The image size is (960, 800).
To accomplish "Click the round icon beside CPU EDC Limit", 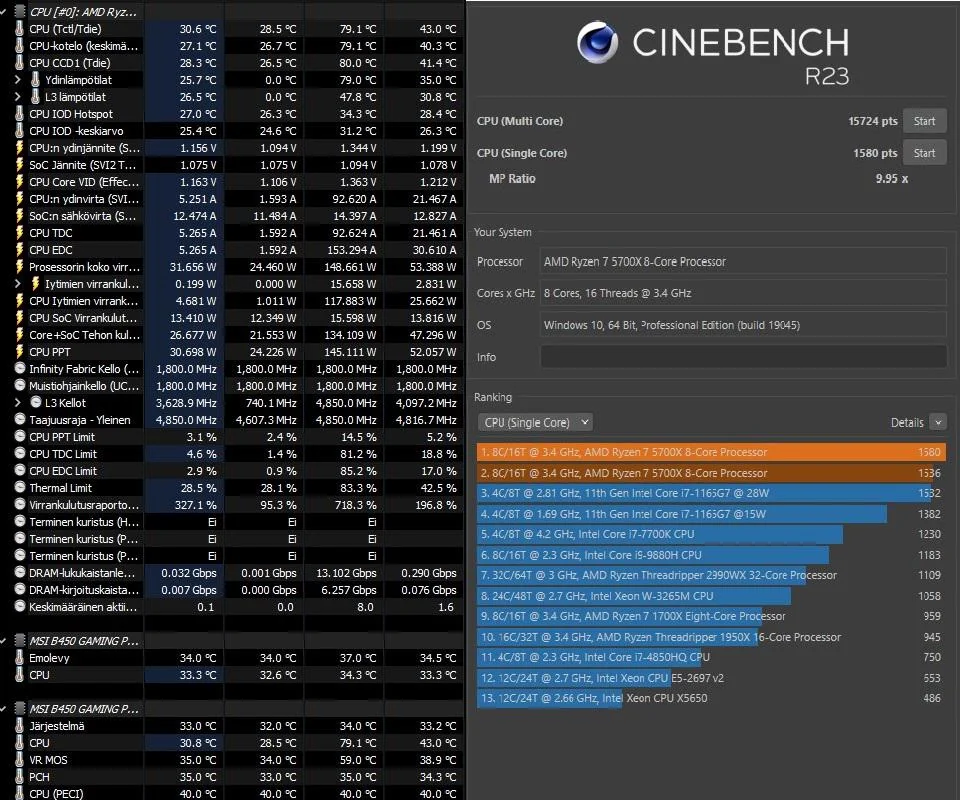I will pyautogui.click(x=20, y=471).
